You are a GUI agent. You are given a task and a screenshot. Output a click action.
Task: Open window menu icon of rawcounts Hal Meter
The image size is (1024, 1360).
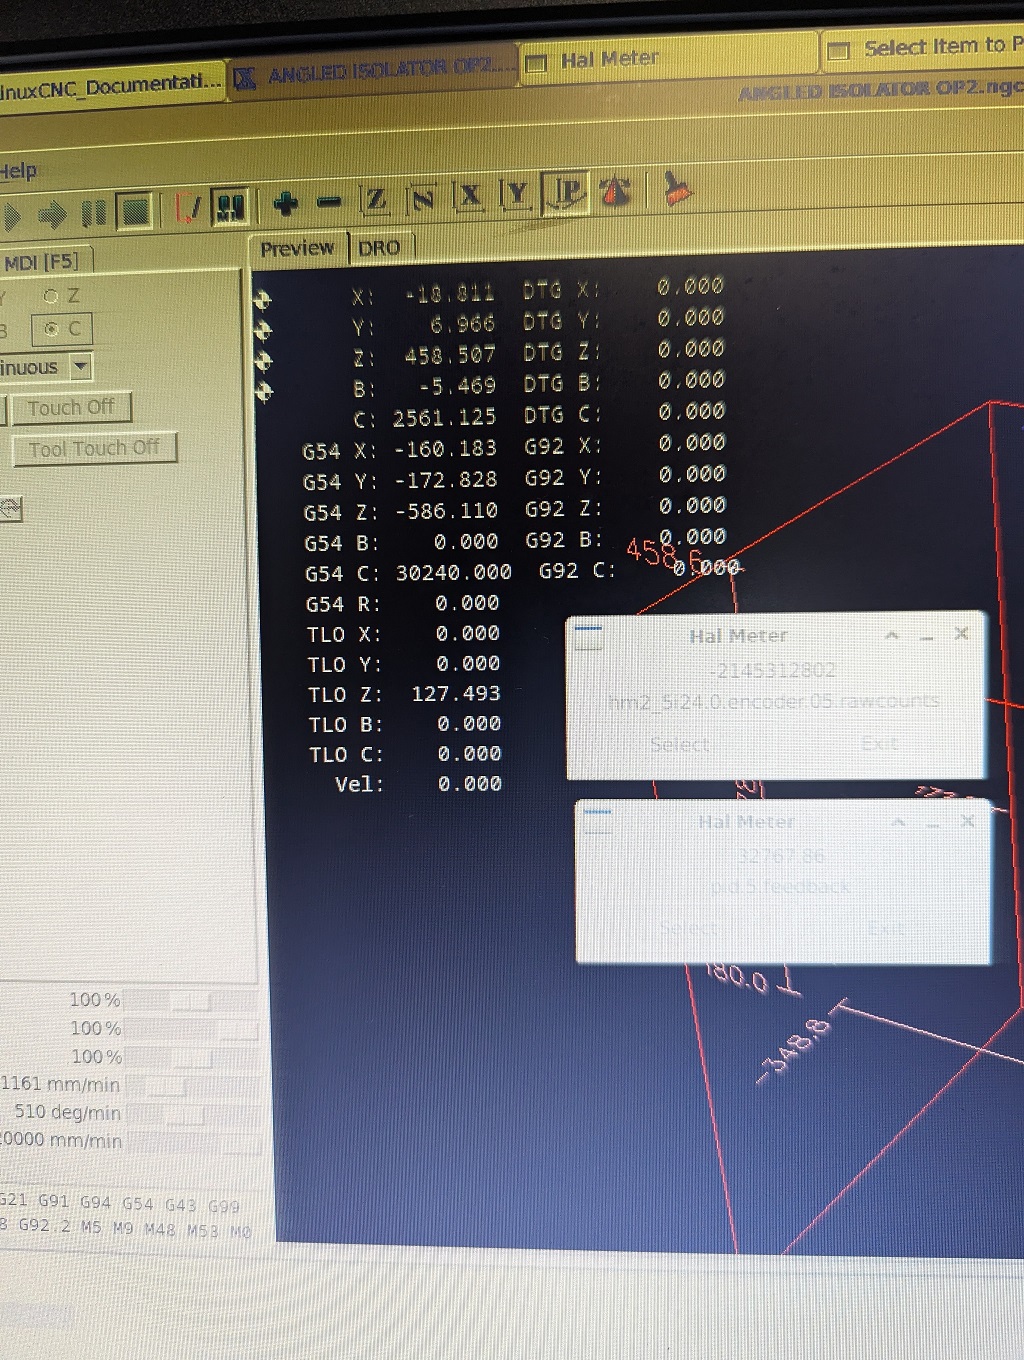click(588, 634)
